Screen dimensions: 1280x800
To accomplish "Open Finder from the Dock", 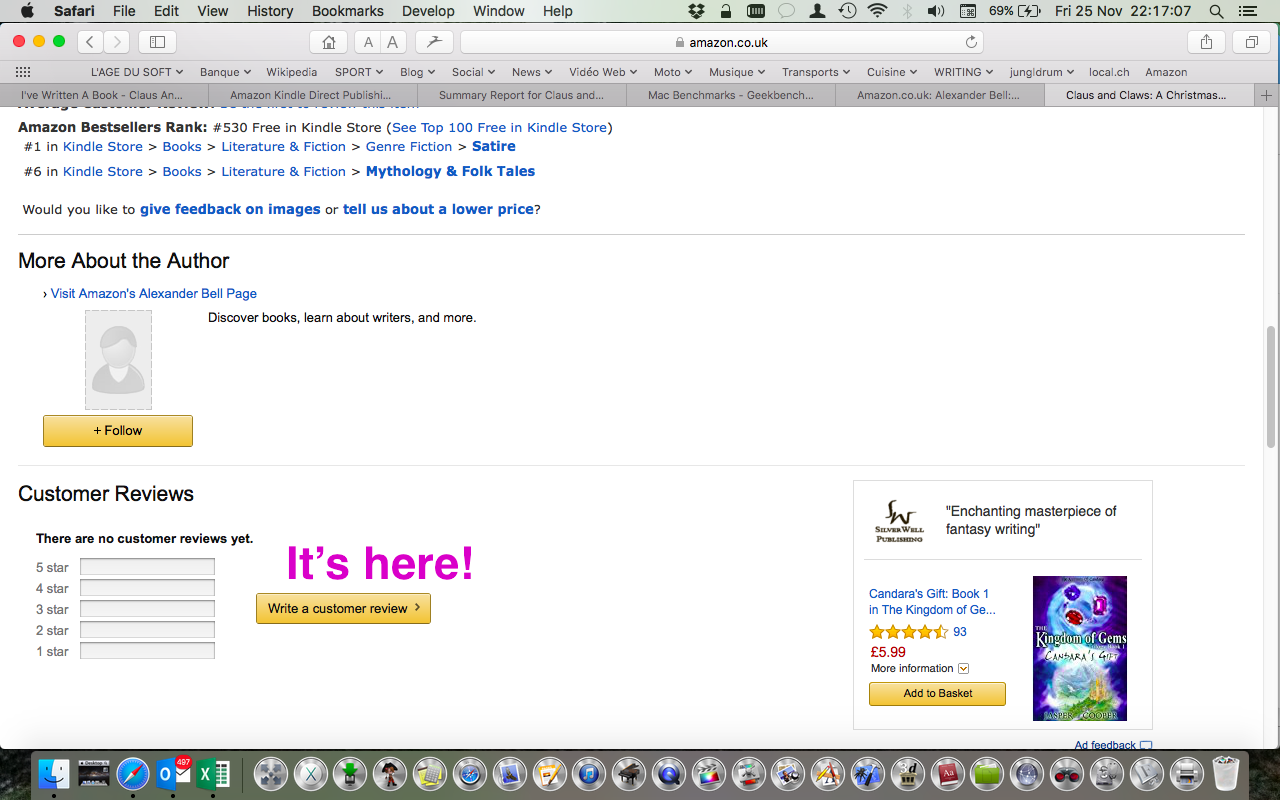I will pyautogui.click(x=54, y=774).
